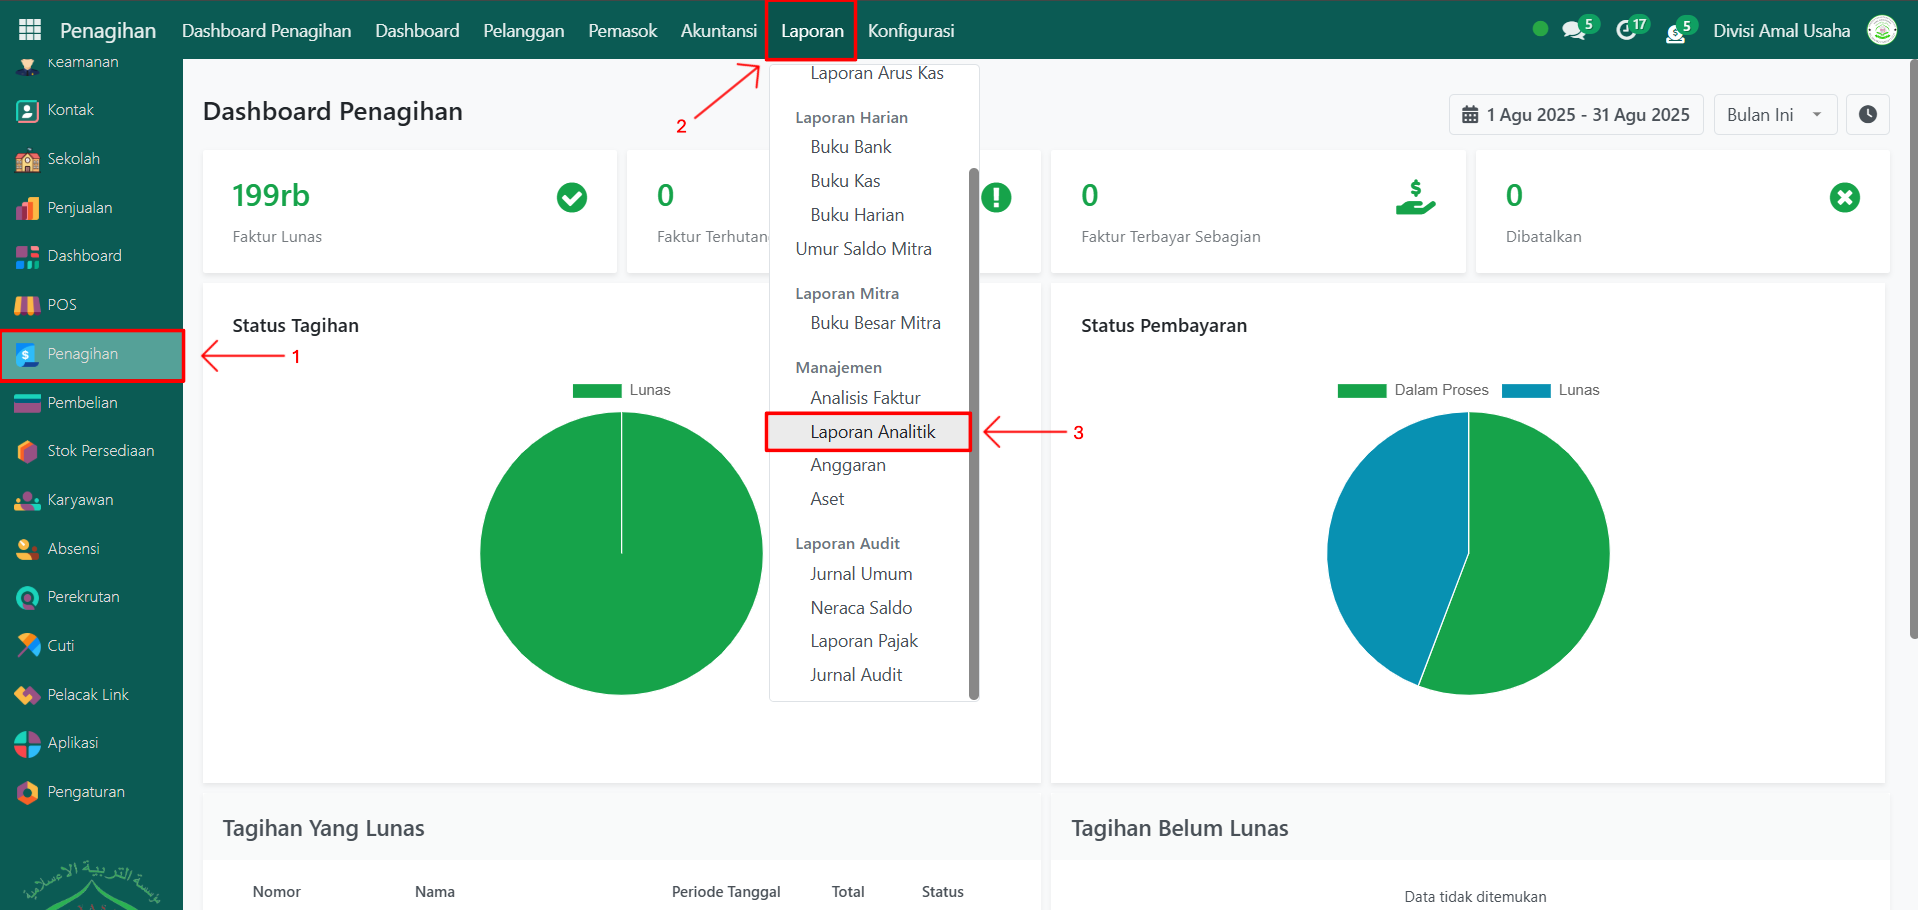This screenshot has height=910, width=1918.
Task: Toggle the Lunas legend in Status Tagihan
Action: [x=621, y=390]
